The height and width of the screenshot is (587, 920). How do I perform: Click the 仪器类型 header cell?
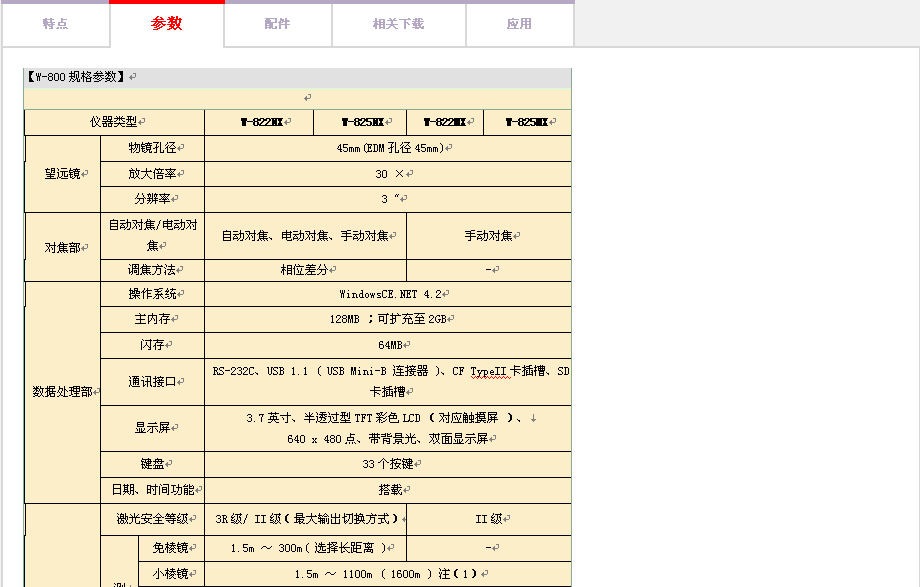[114, 122]
